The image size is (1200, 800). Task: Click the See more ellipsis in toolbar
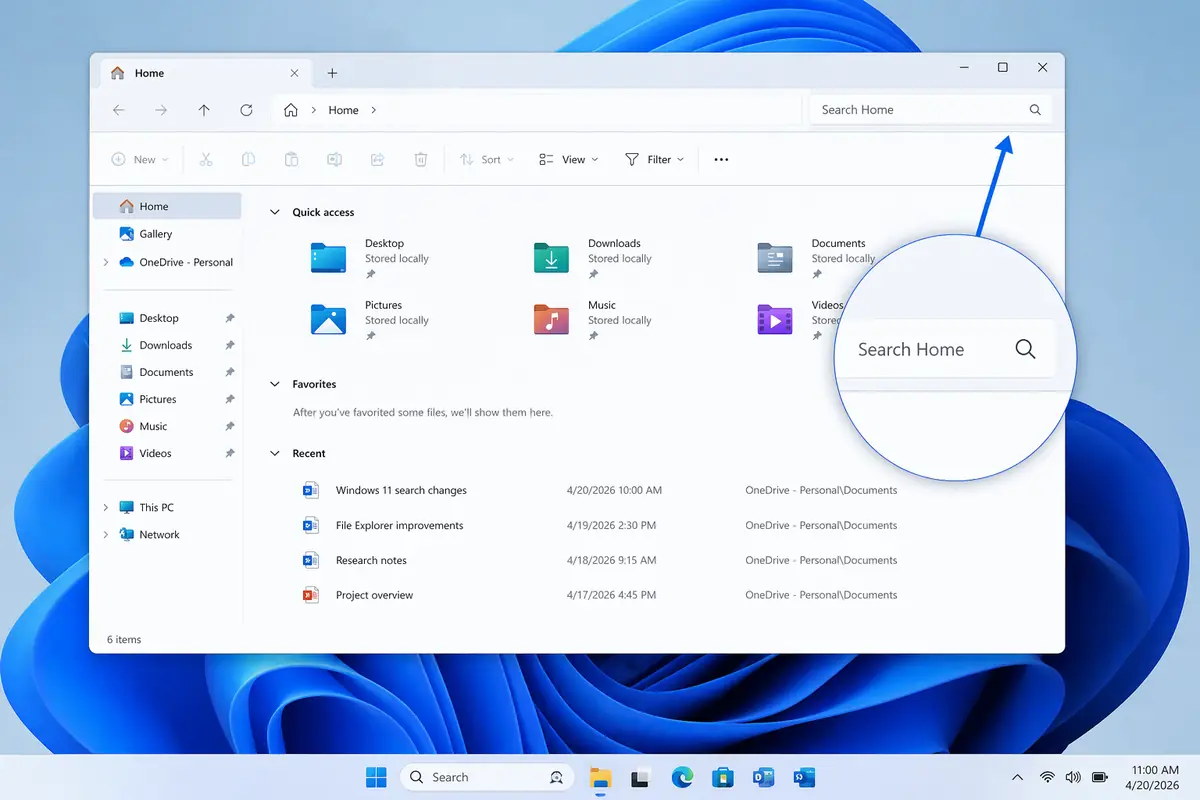(x=721, y=160)
